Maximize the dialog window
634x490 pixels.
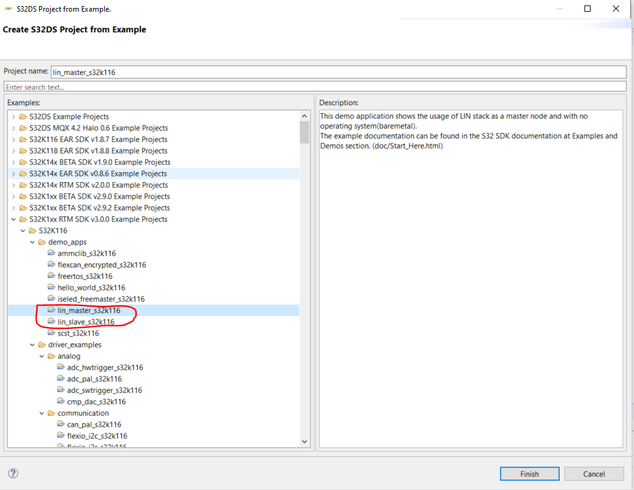coord(588,8)
